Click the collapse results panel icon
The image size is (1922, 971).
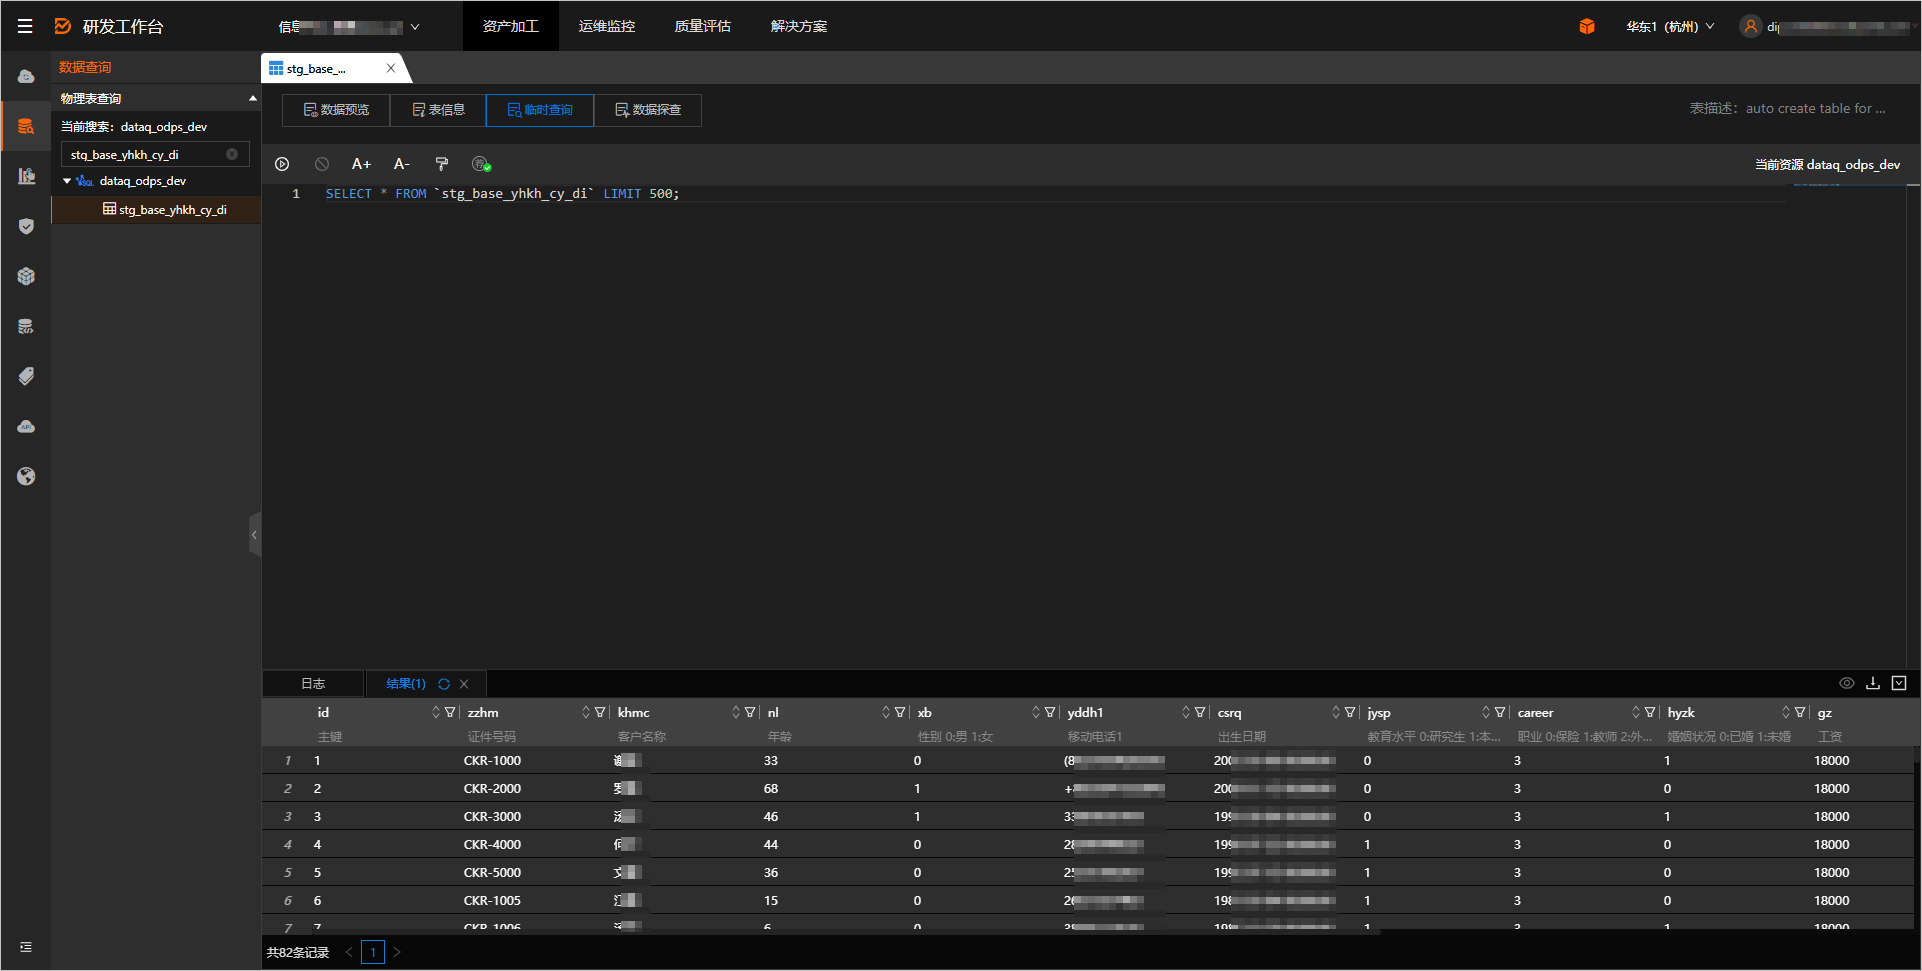[x=1899, y=683]
